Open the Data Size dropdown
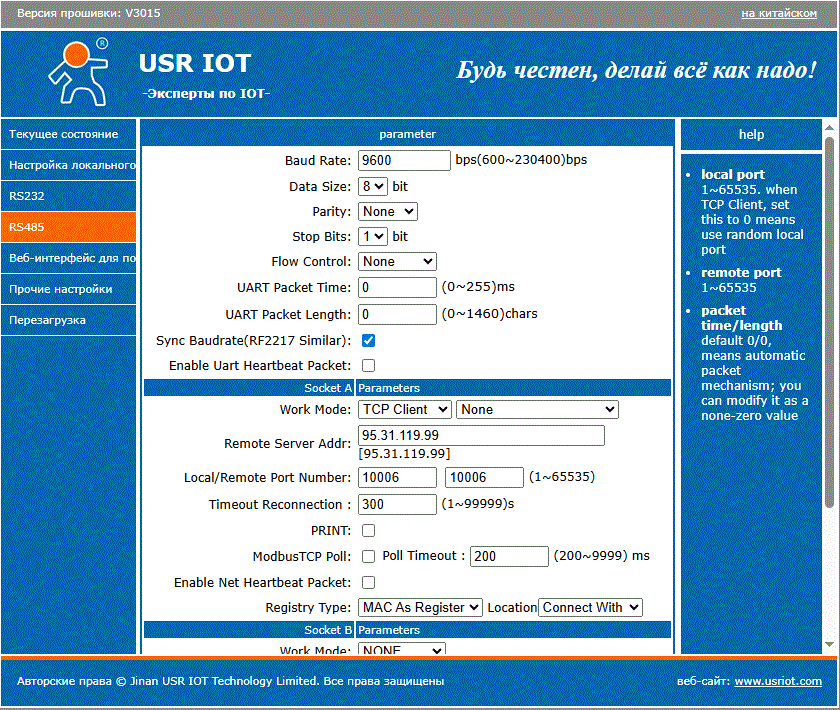The width and height of the screenshot is (840, 710). point(373,186)
